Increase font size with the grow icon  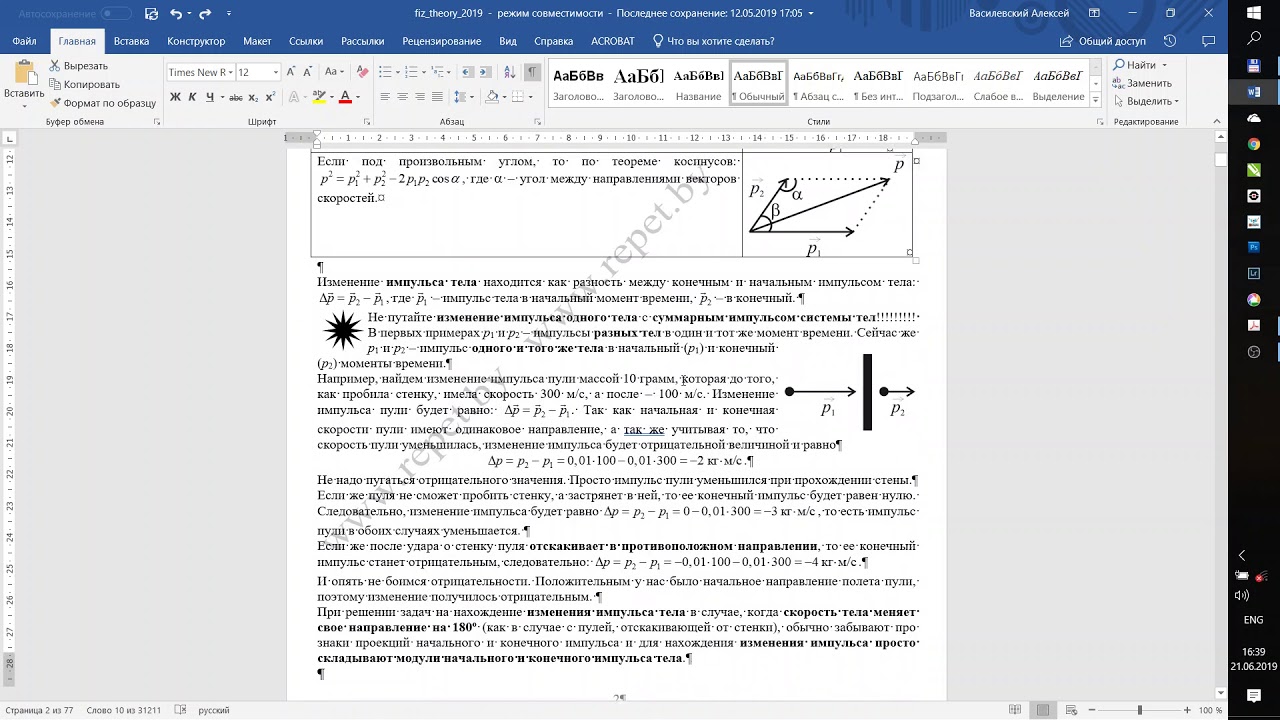pyautogui.click(x=292, y=72)
